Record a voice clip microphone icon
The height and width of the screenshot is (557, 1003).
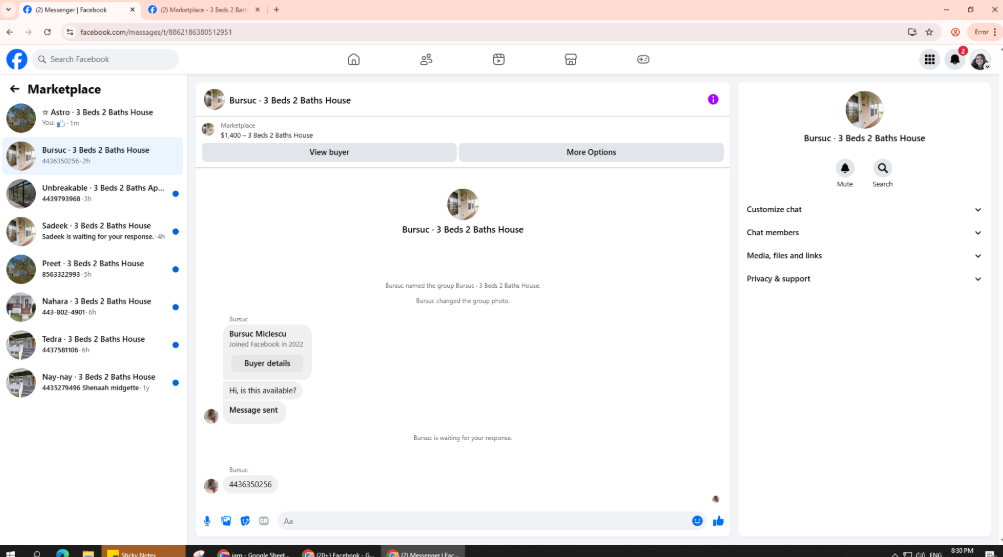[207, 521]
